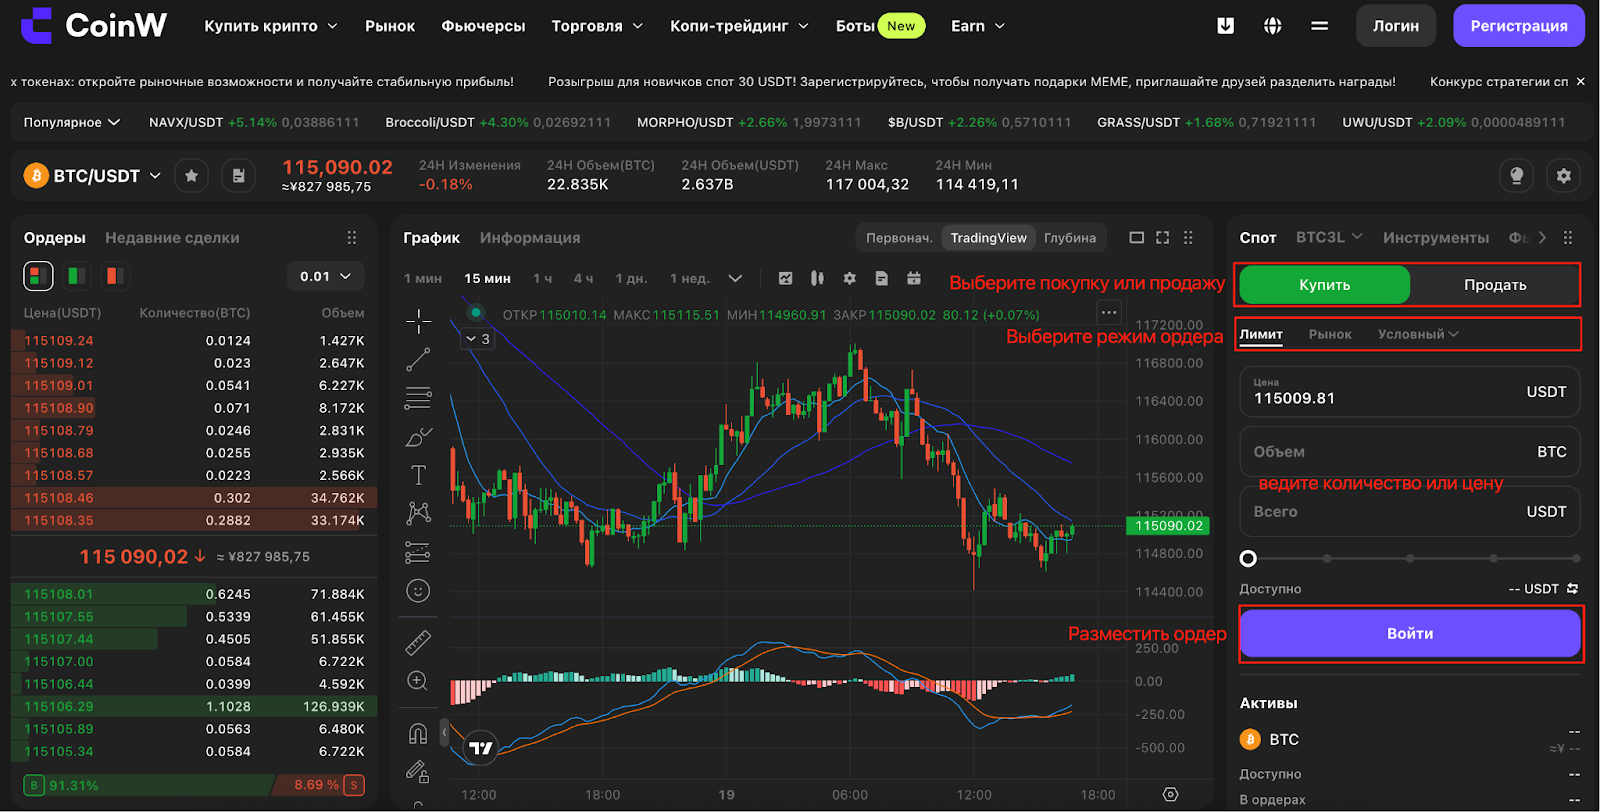Open chart settings gear in timeframe toolbar
This screenshot has height=812, width=1600.
point(850,278)
